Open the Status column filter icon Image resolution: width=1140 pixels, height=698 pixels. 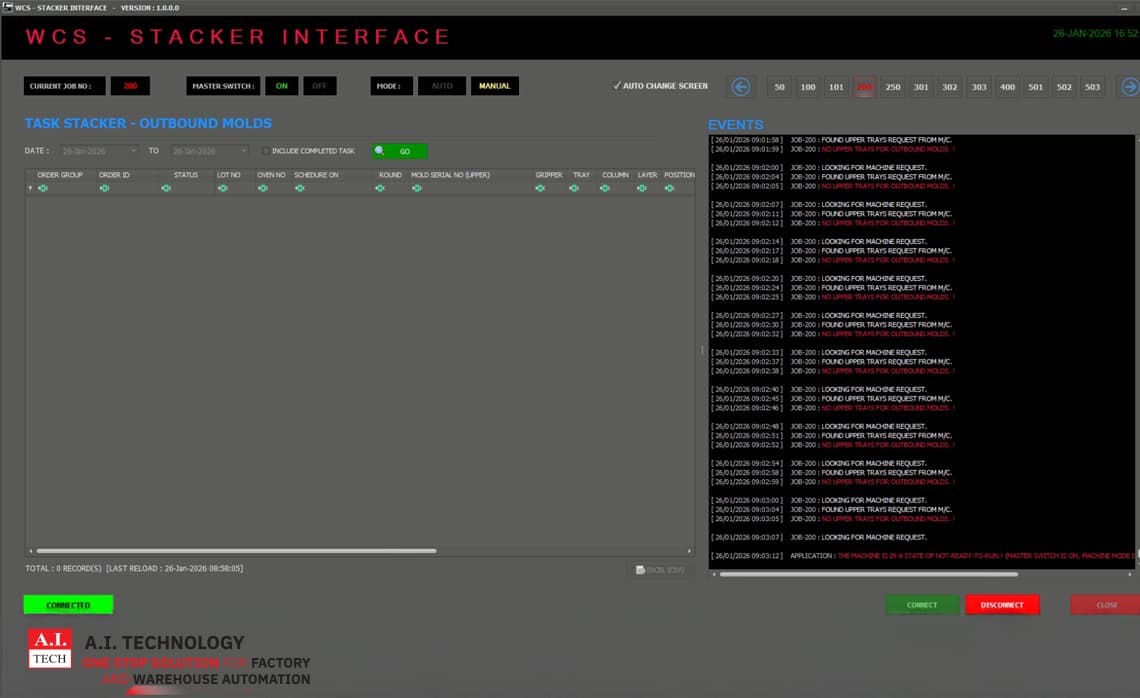point(166,188)
